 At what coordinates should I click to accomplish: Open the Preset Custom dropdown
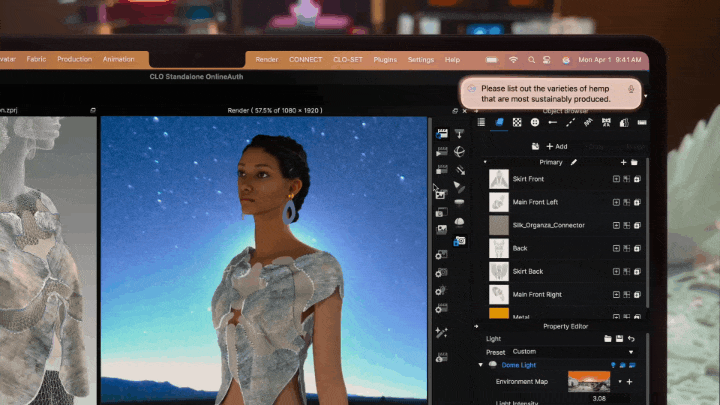(573, 352)
